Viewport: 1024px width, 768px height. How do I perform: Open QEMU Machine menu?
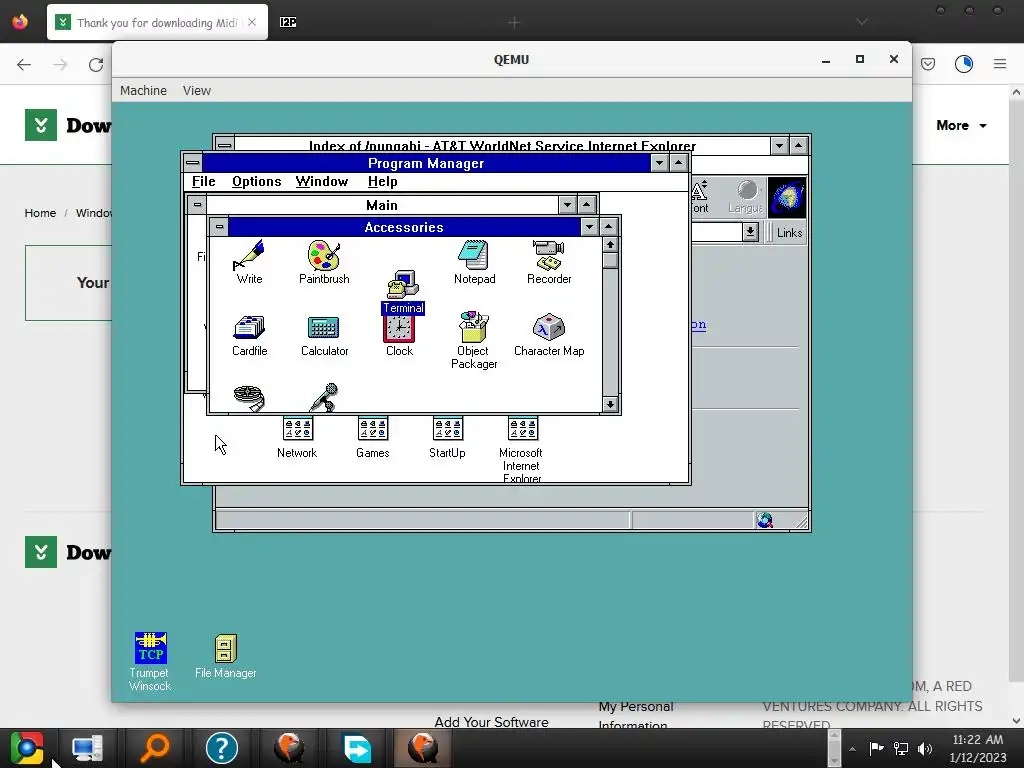(x=143, y=90)
